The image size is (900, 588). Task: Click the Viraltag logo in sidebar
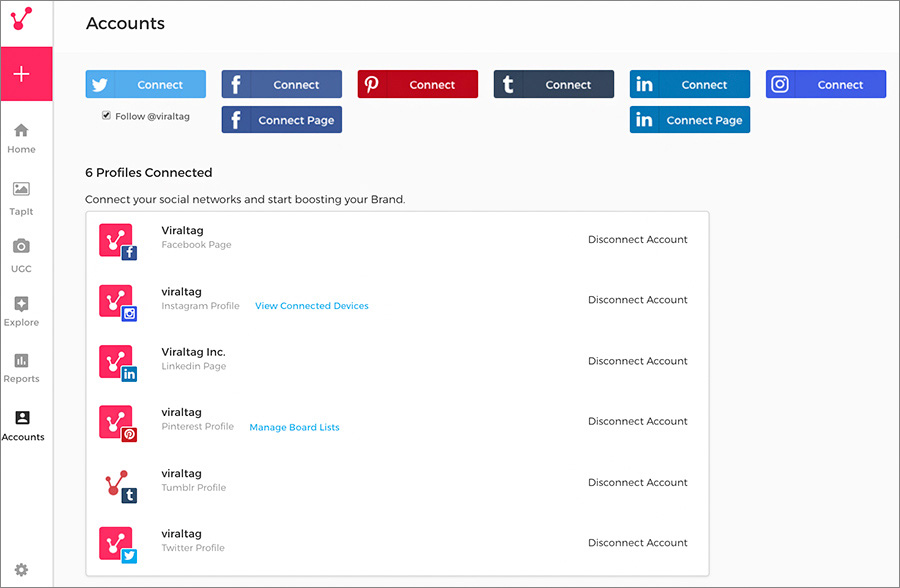point(21,18)
